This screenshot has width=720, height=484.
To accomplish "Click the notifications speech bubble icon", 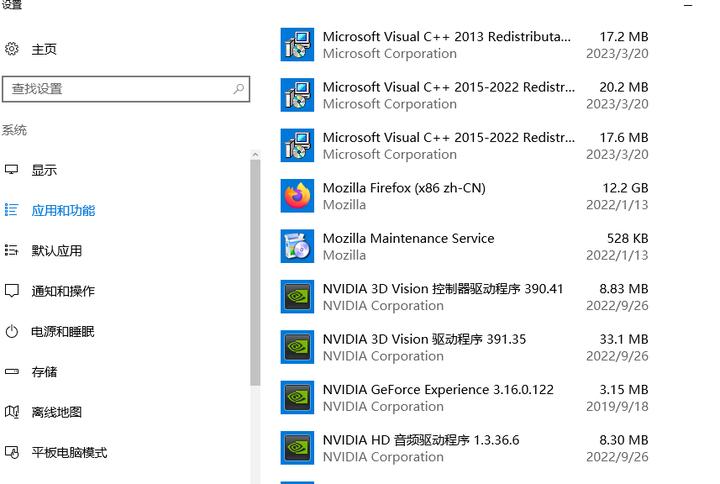I will coord(11,291).
